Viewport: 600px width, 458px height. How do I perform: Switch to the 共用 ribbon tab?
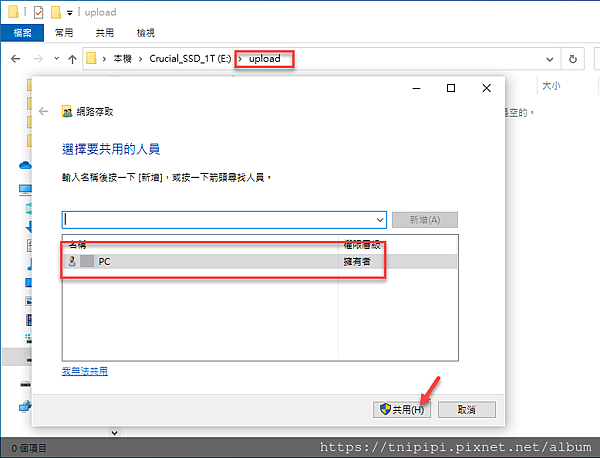coord(105,33)
